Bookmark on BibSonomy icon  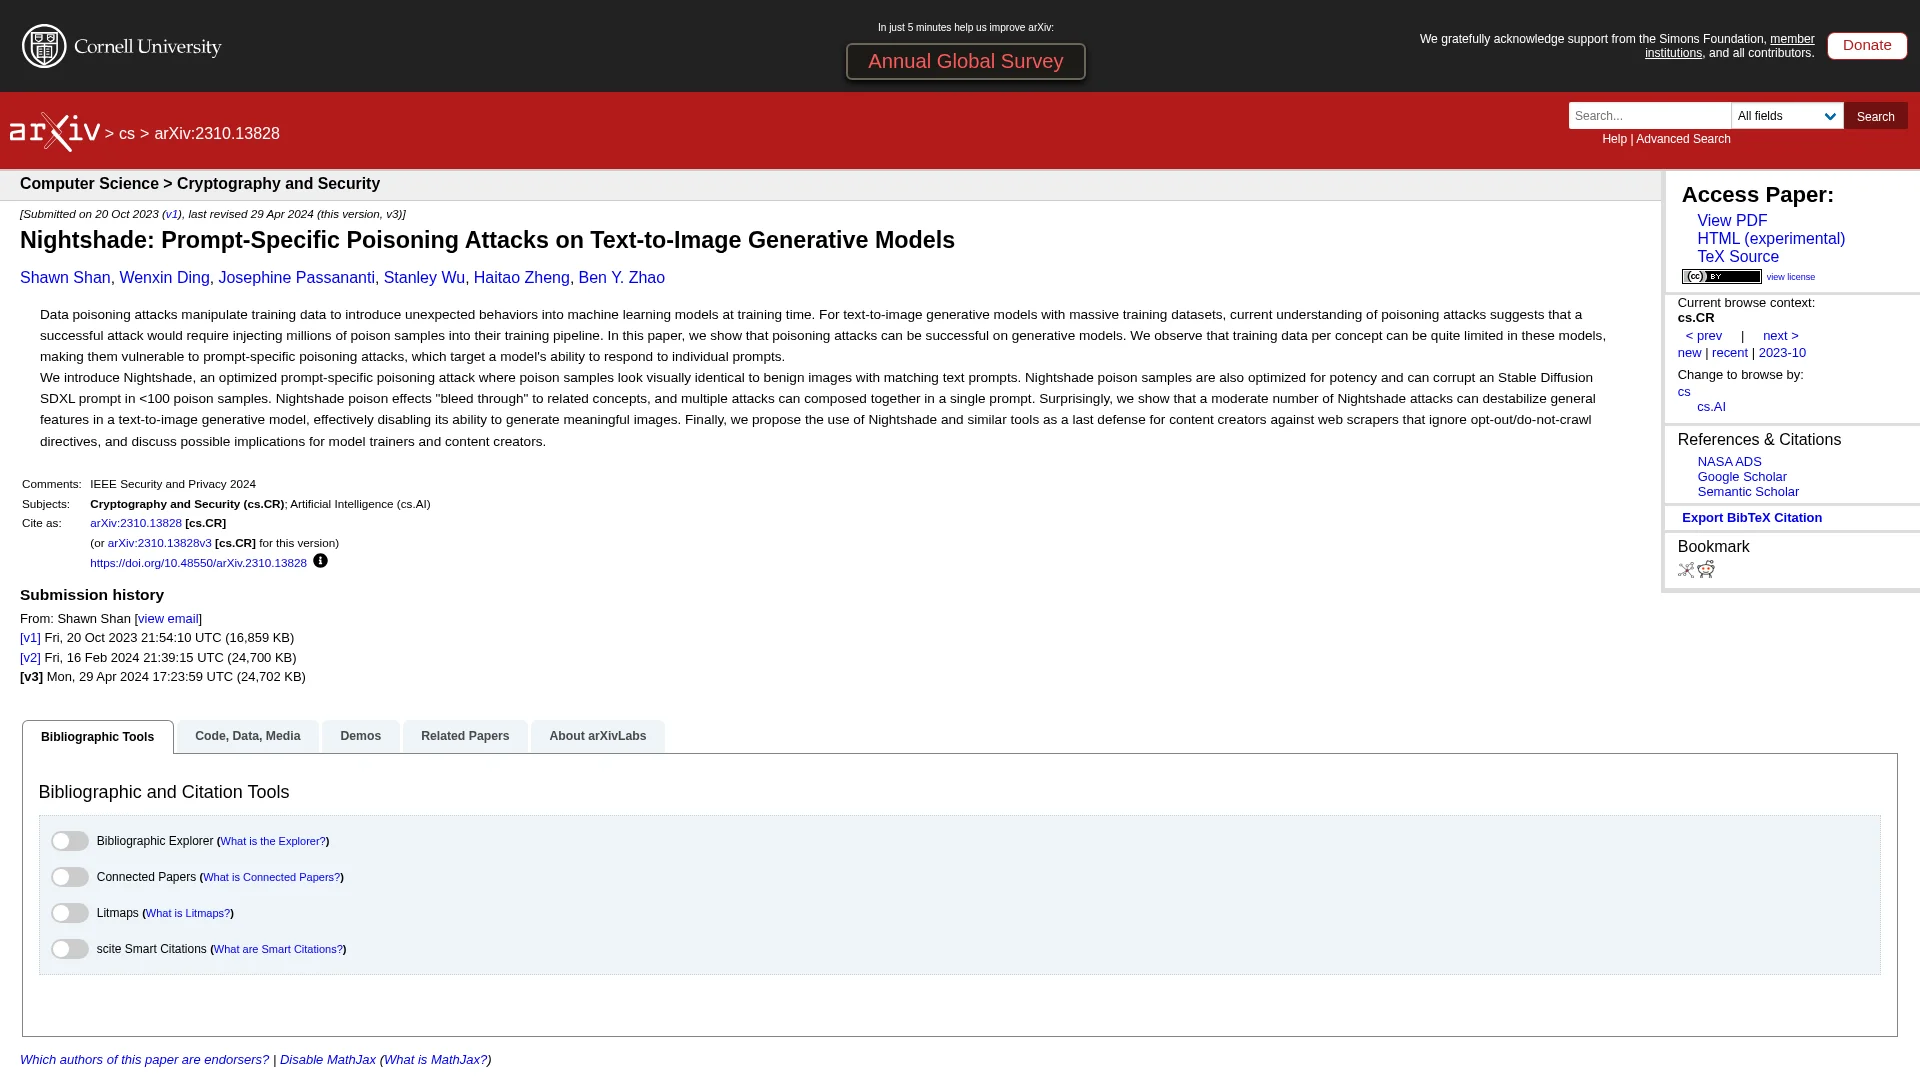[x=1686, y=570]
